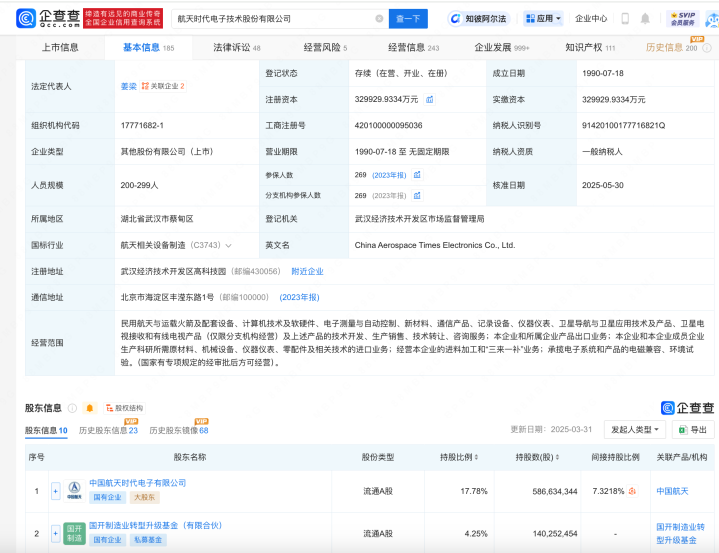
Task: Select 历史股东信息 23 sub-tab
Action: pyautogui.click(x=108, y=430)
